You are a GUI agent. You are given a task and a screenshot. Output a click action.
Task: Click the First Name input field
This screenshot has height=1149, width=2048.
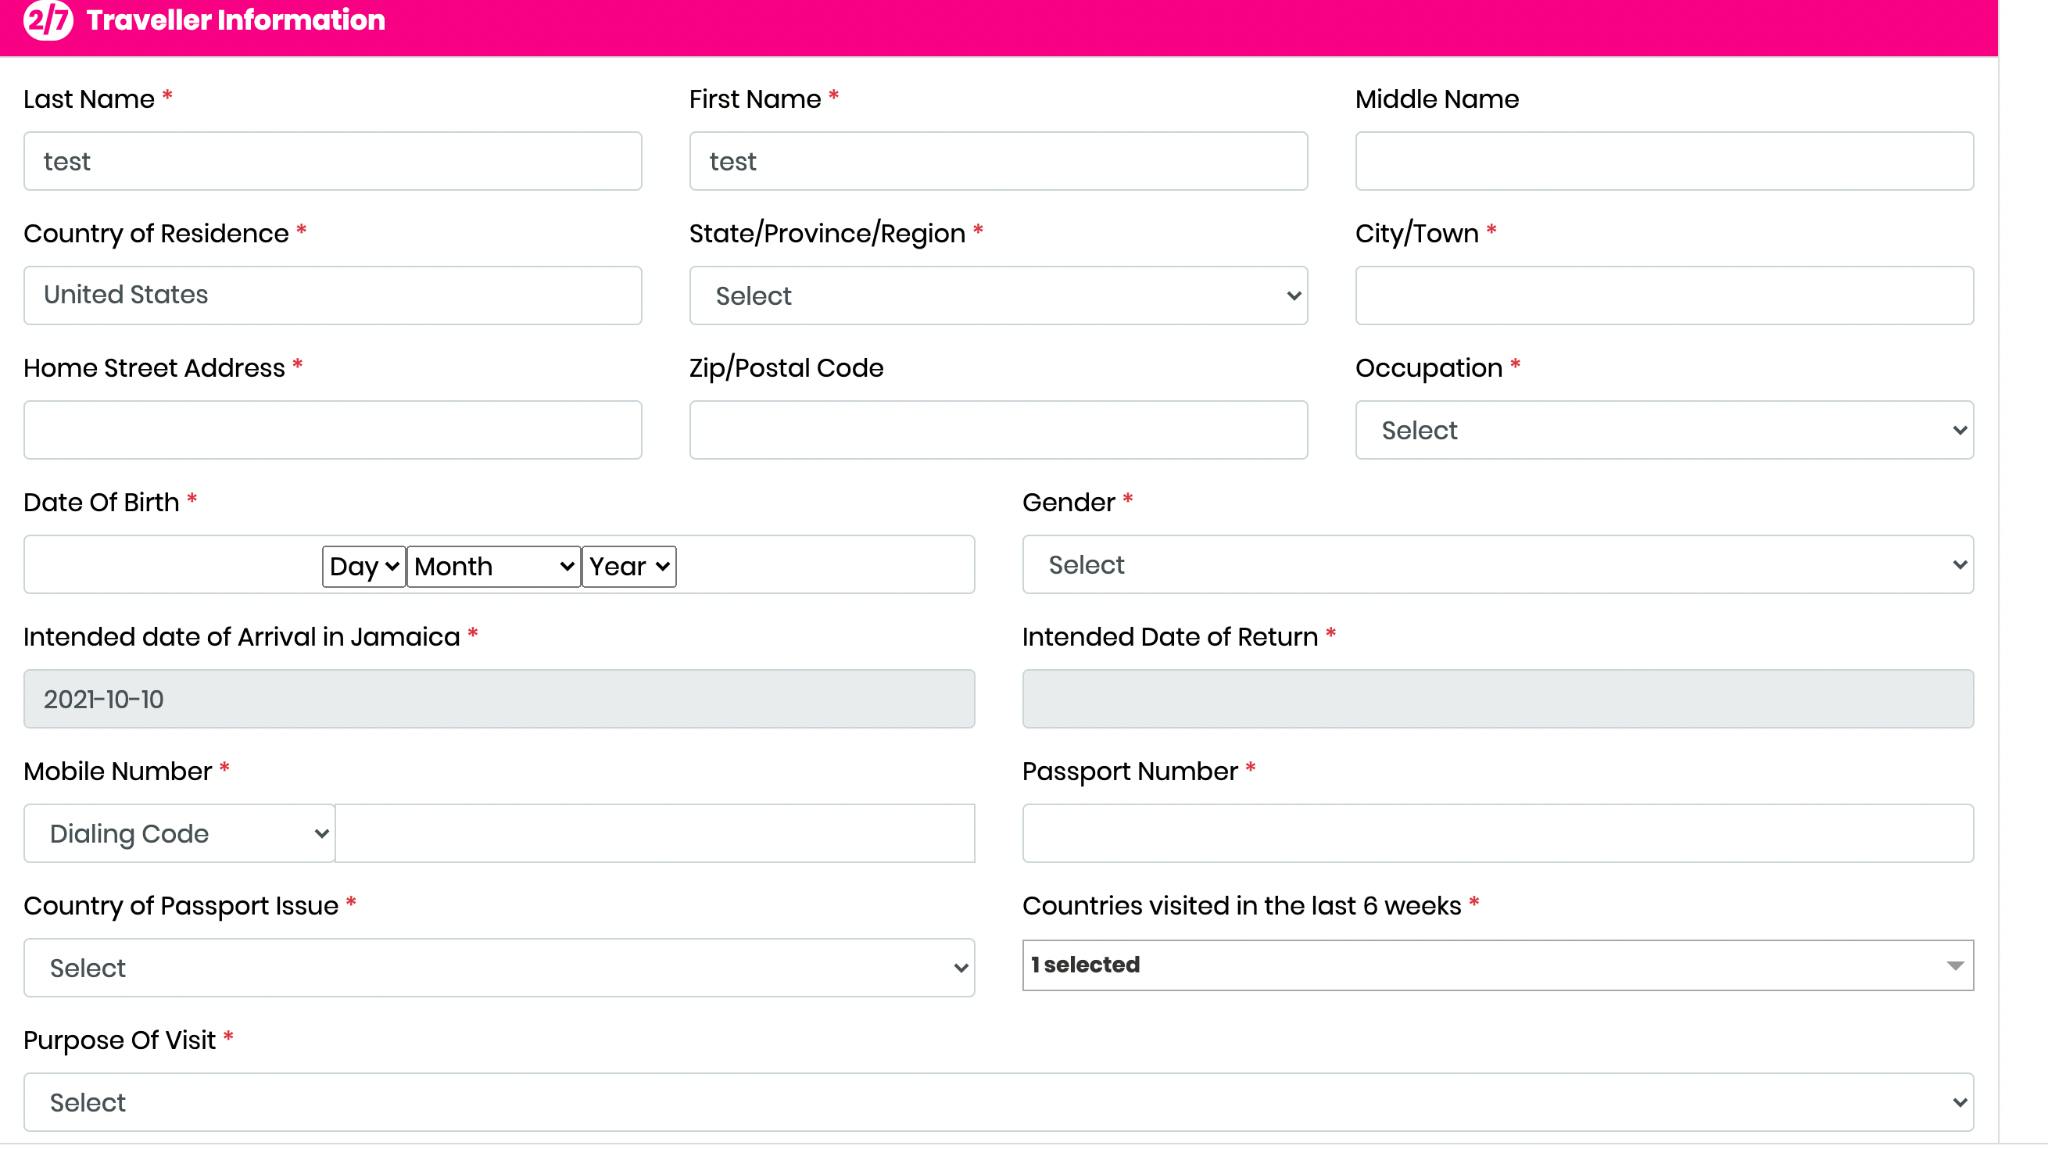tap(998, 161)
